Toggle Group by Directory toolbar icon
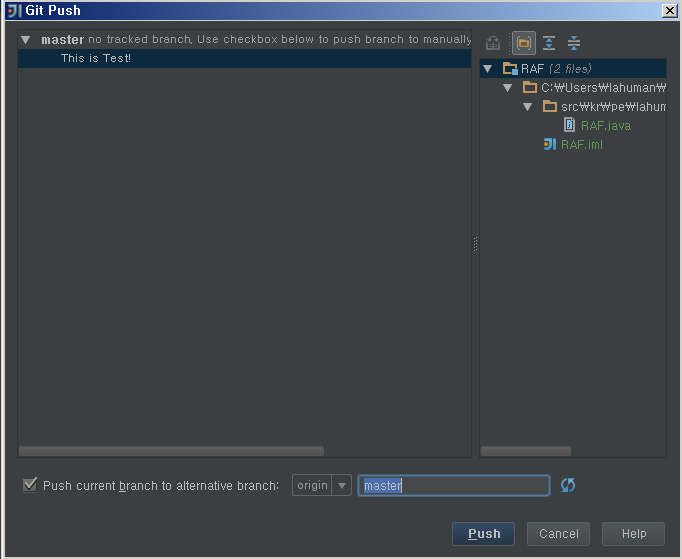 (x=524, y=43)
